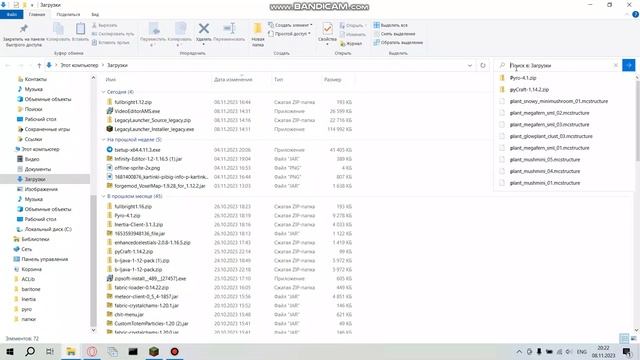Click the Удалить delete icon
Image resolution: width=640 pixels, height=360 pixels.
tap(204, 33)
